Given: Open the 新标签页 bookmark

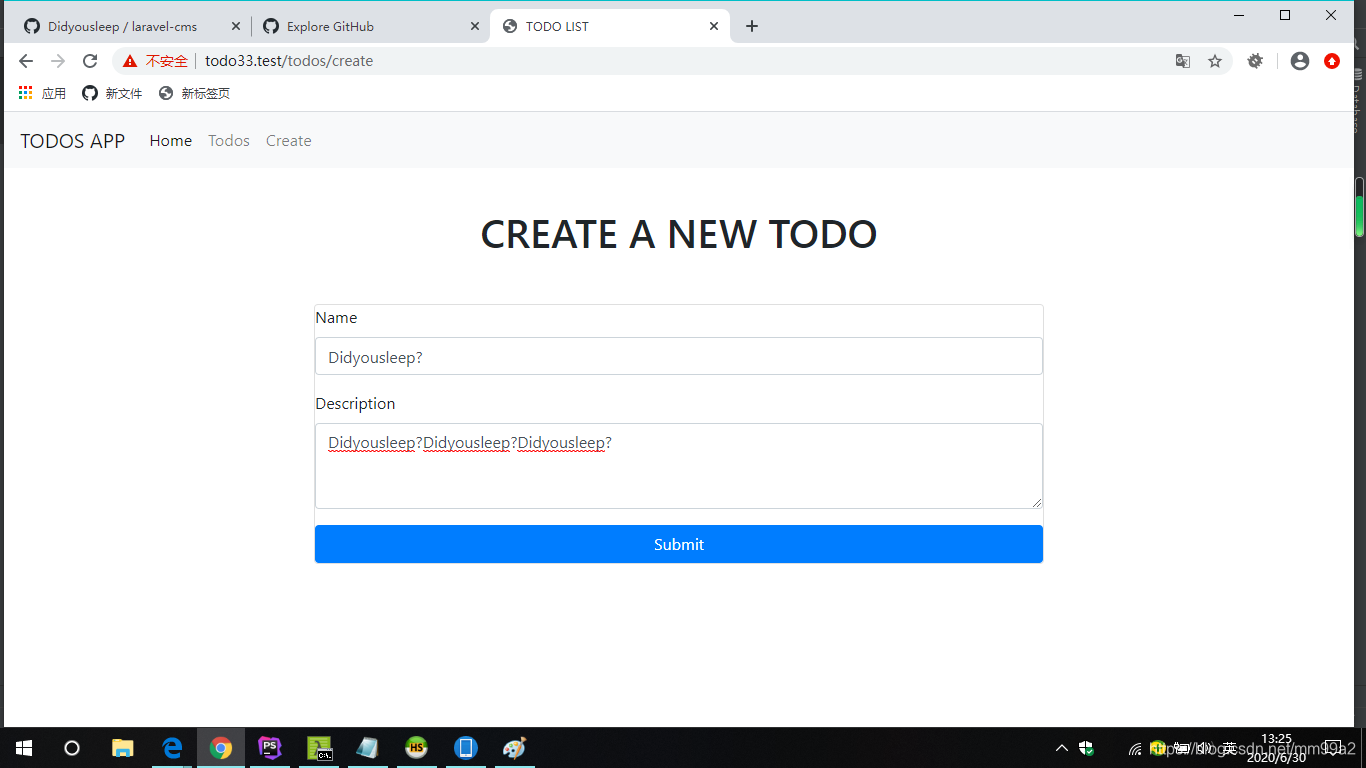Looking at the screenshot, I should point(194,93).
